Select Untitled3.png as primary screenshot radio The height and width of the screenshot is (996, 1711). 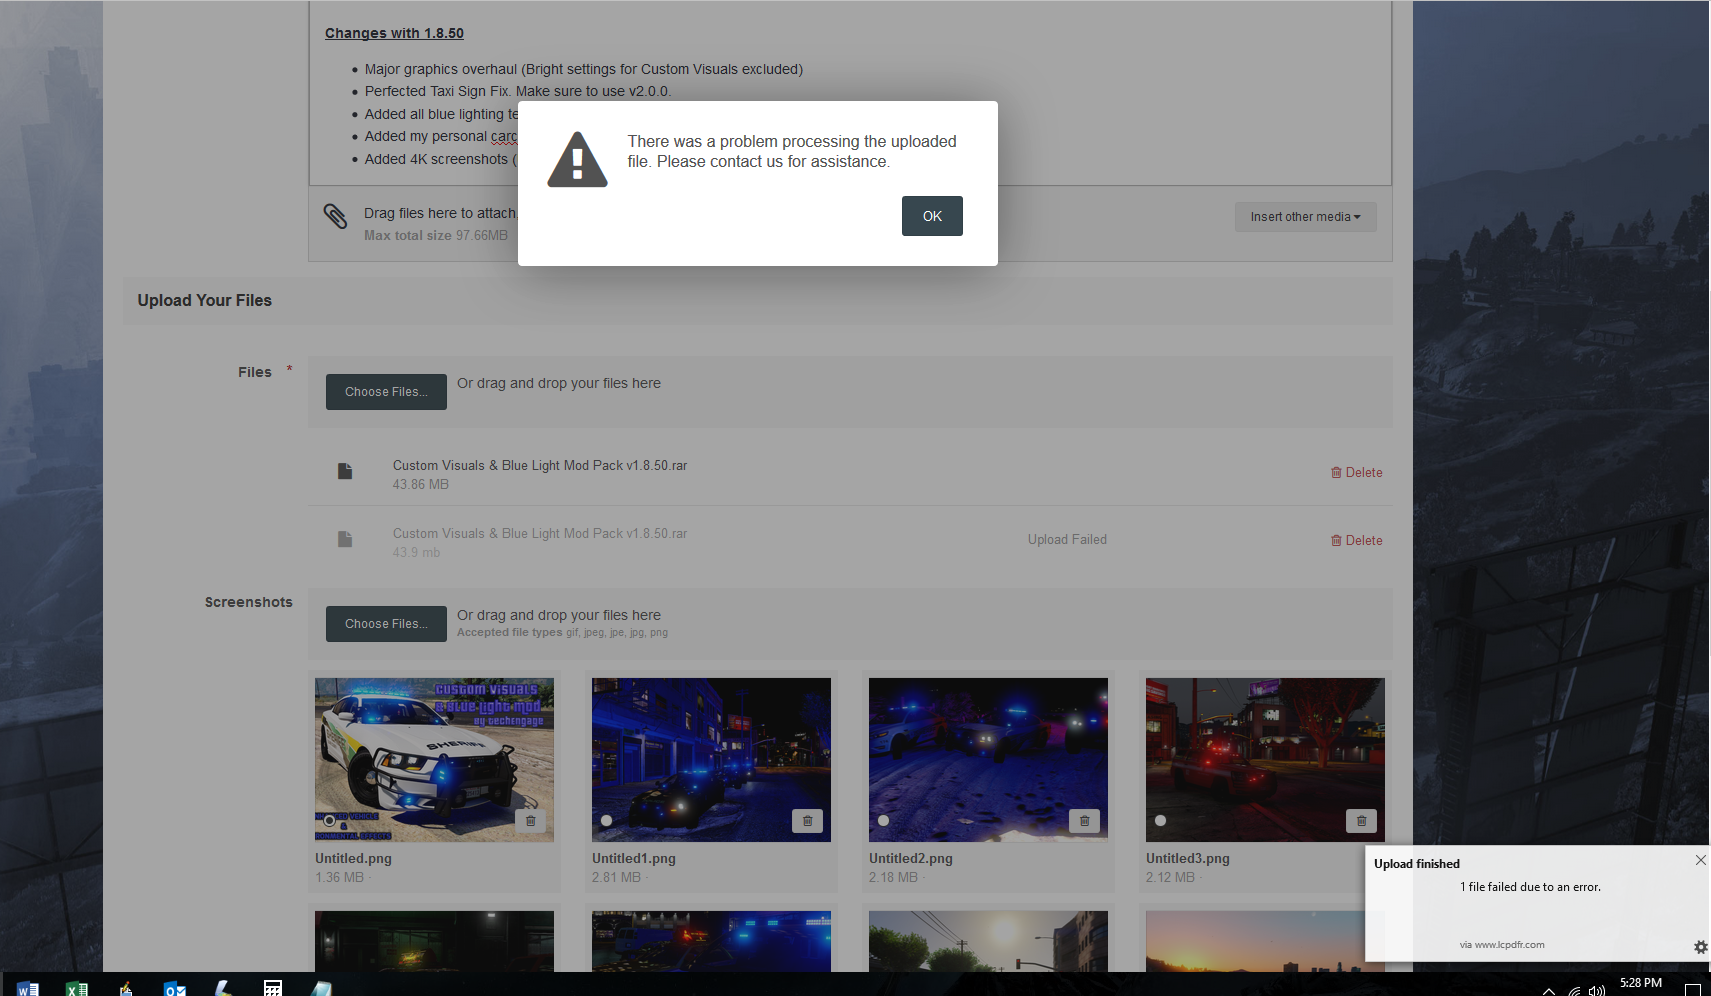pos(1160,820)
